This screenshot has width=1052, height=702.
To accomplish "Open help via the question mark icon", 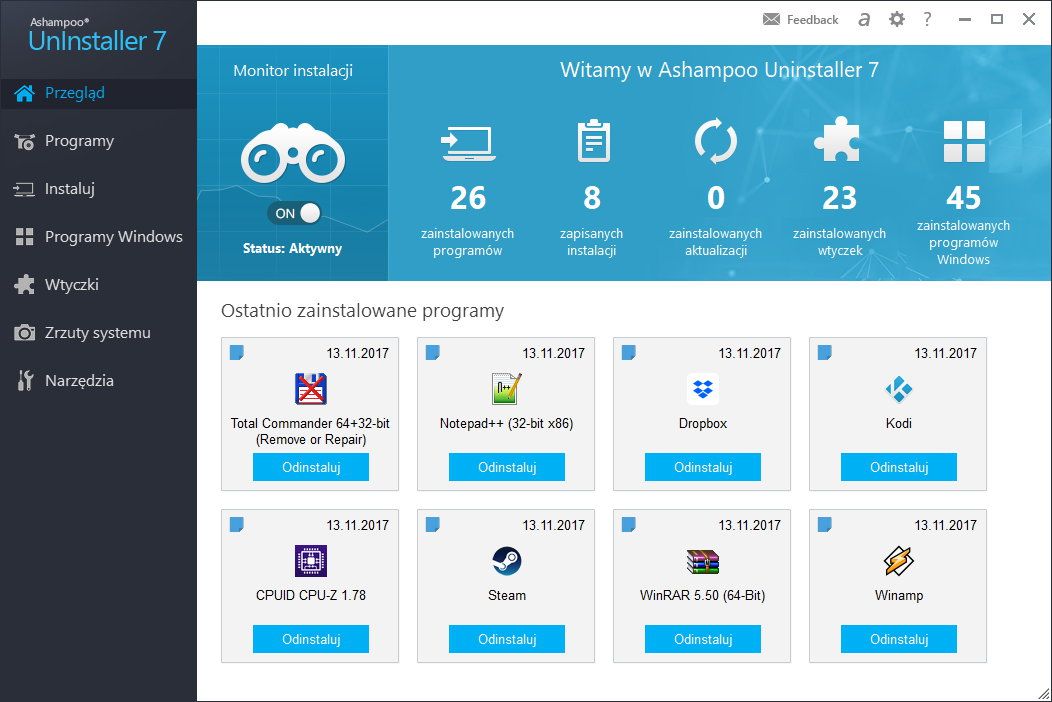I will pyautogui.click(x=927, y=19).
